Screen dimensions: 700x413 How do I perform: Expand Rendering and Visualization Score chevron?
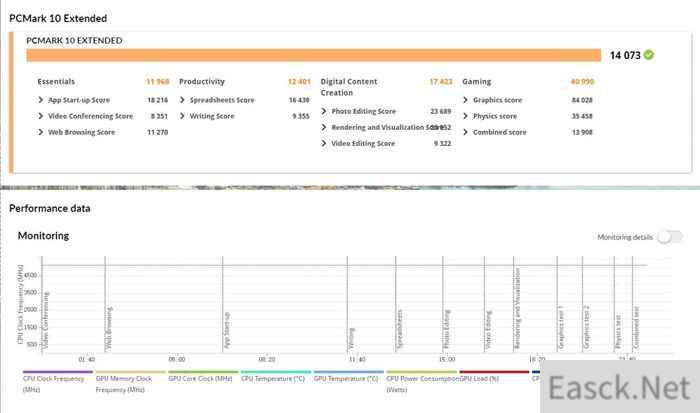pyautogui.click(x=324, y=127)
